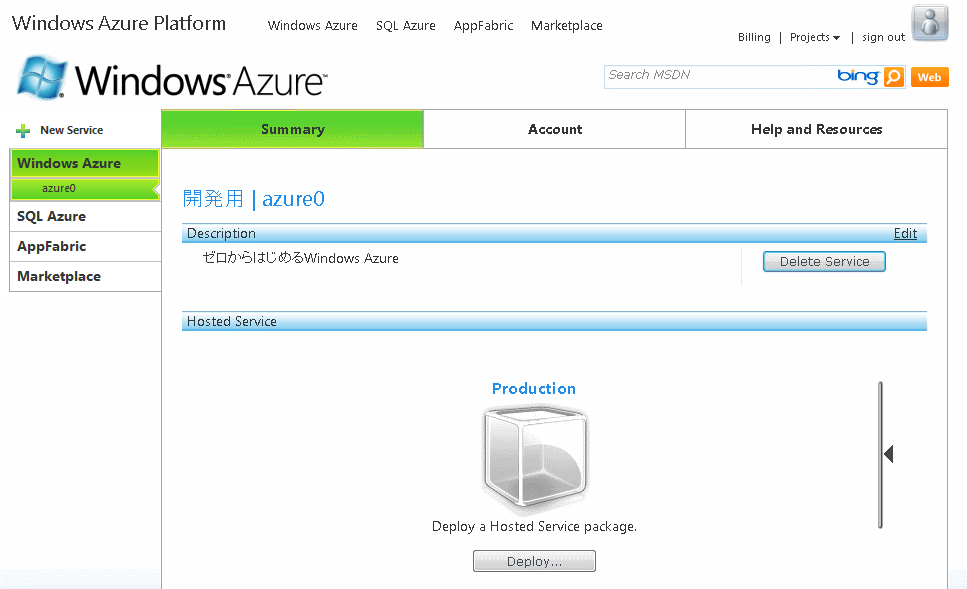Screen dimensions: 967x589
Task: Click the Description section header label
Action: click(x=221, y=233)
